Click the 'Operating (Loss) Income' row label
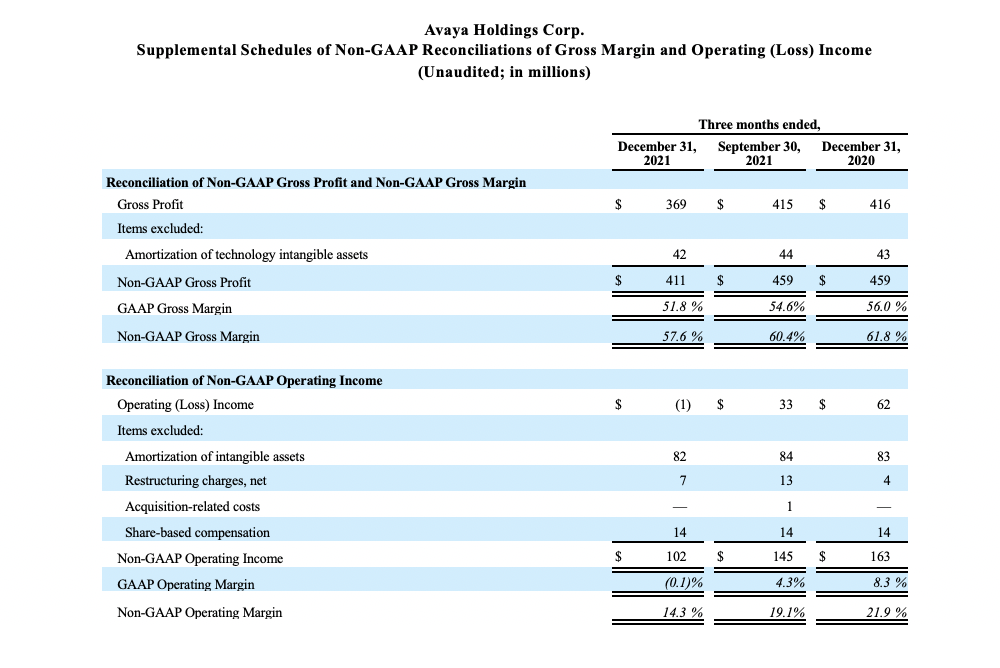The width and height of the screenshot is (1000, 668). click(x=185, y=405)
